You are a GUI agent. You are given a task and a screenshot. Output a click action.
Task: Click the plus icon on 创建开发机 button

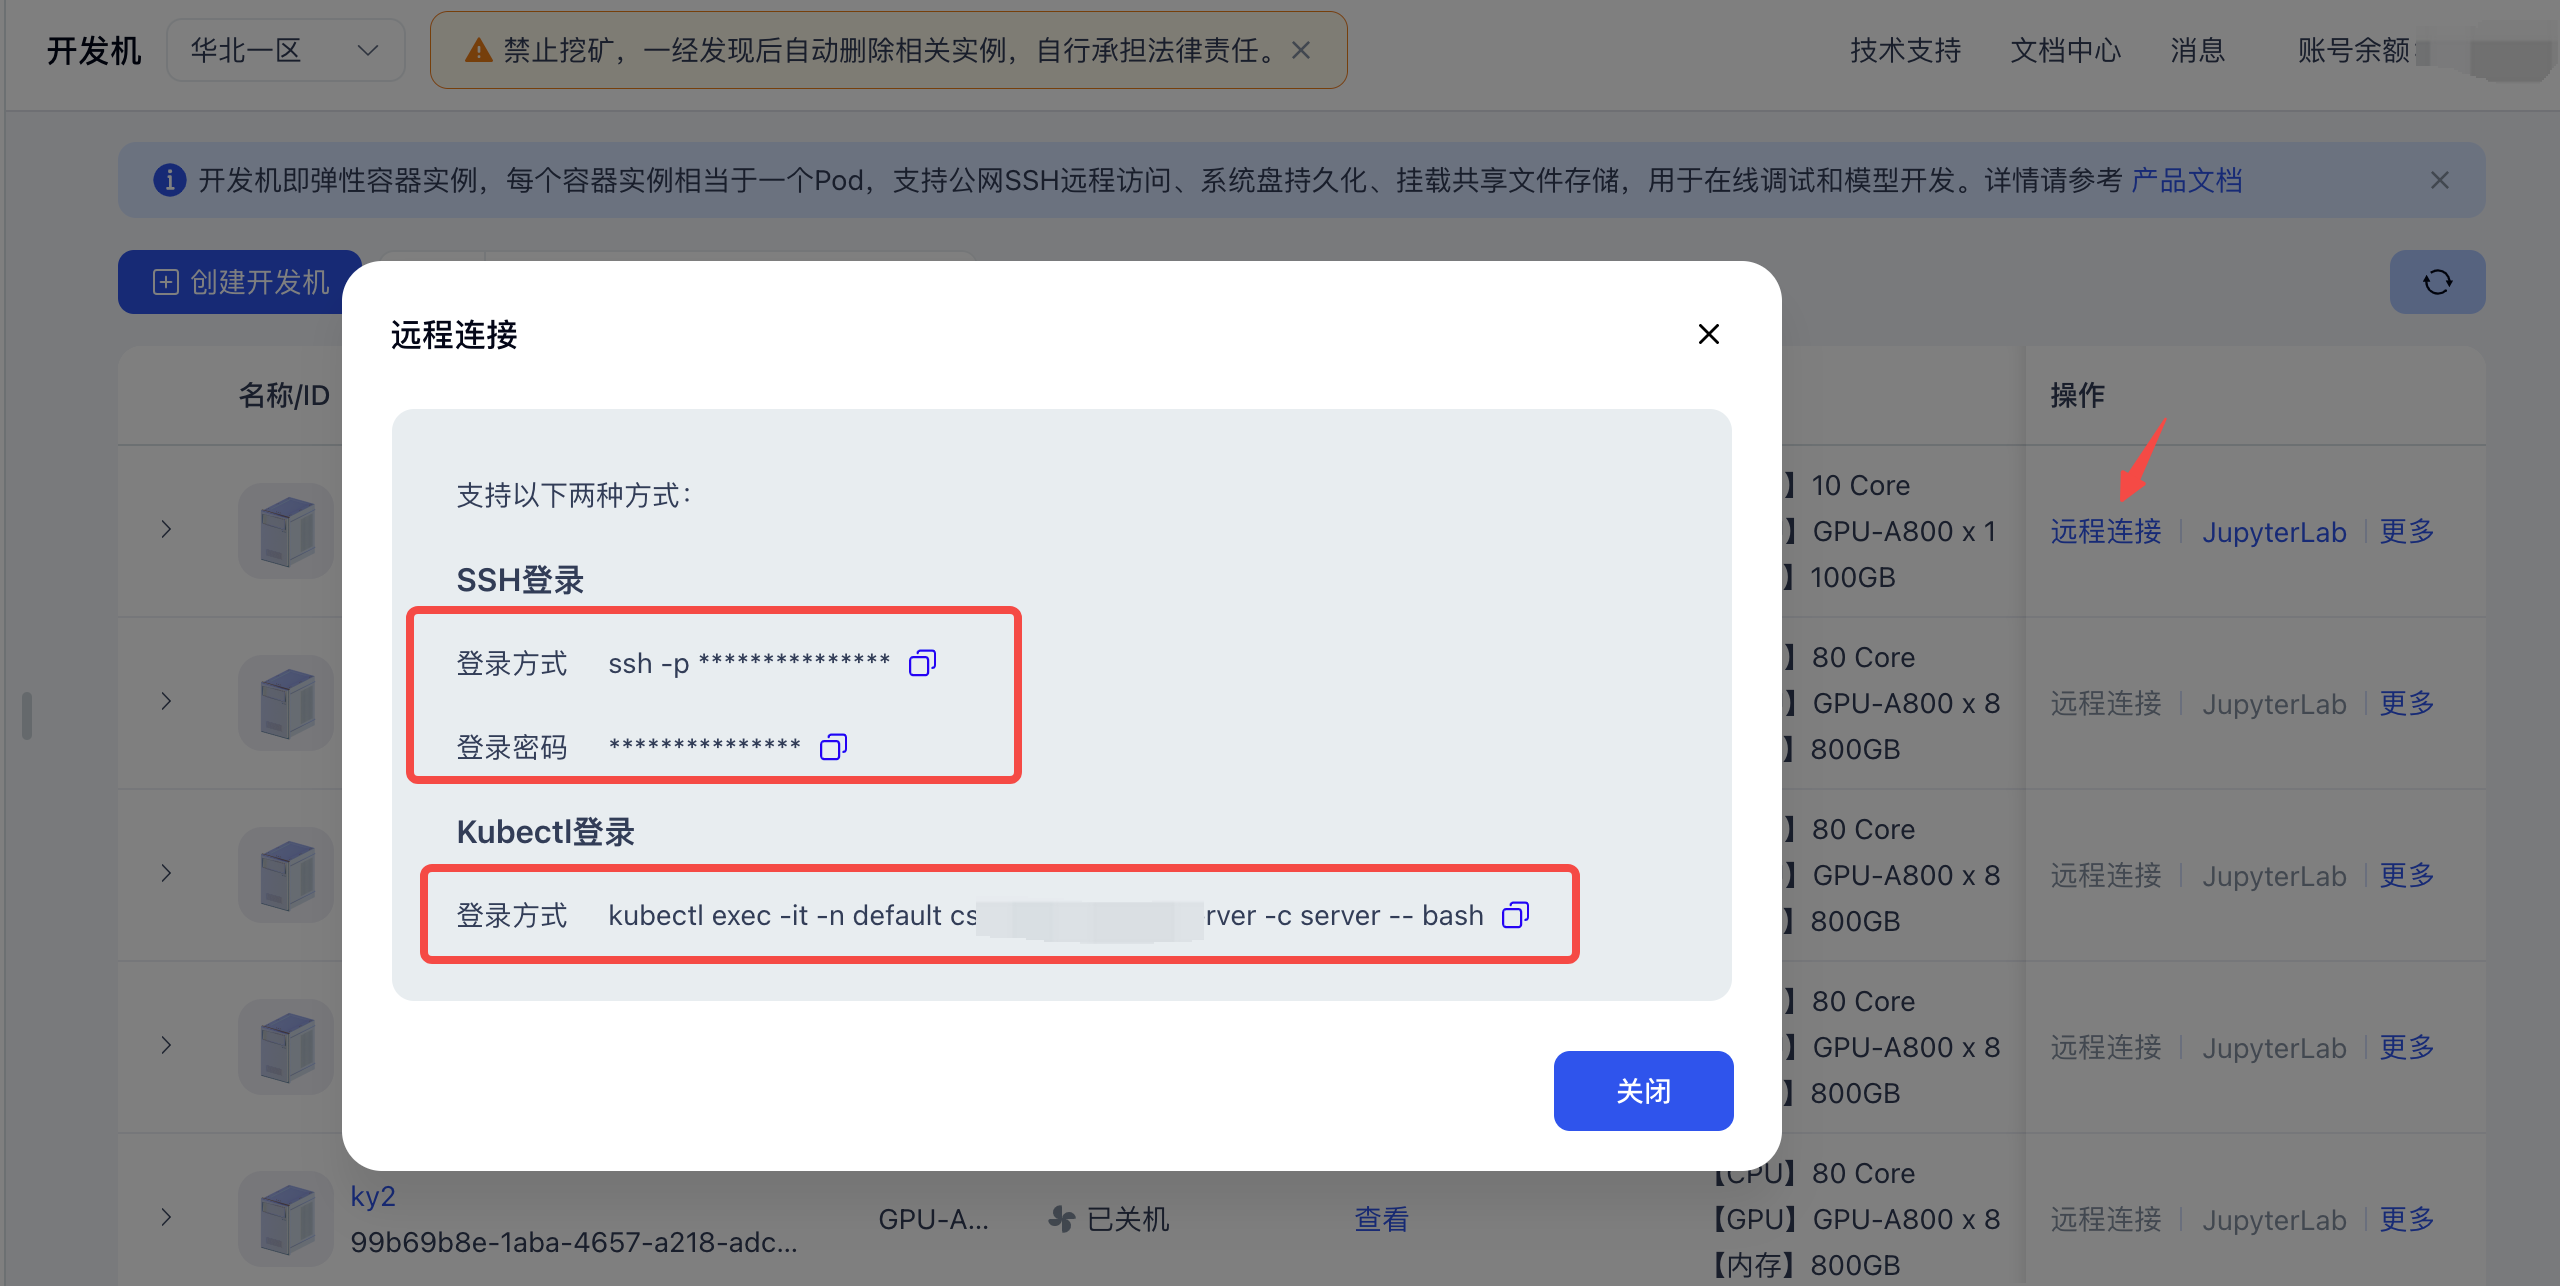tap(165, 282)
